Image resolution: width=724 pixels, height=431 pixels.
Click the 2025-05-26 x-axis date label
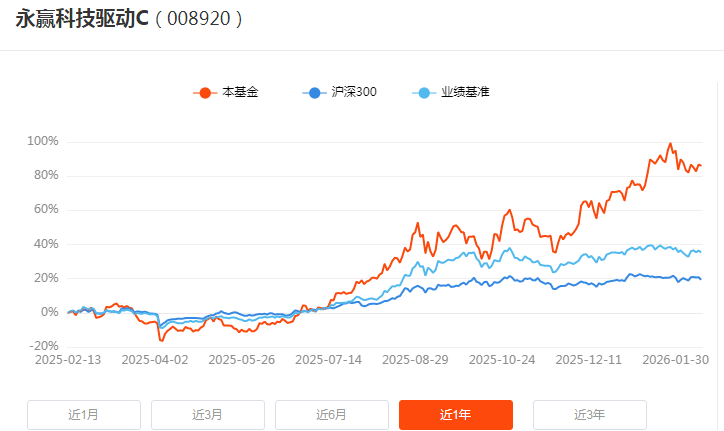[242, 359]
